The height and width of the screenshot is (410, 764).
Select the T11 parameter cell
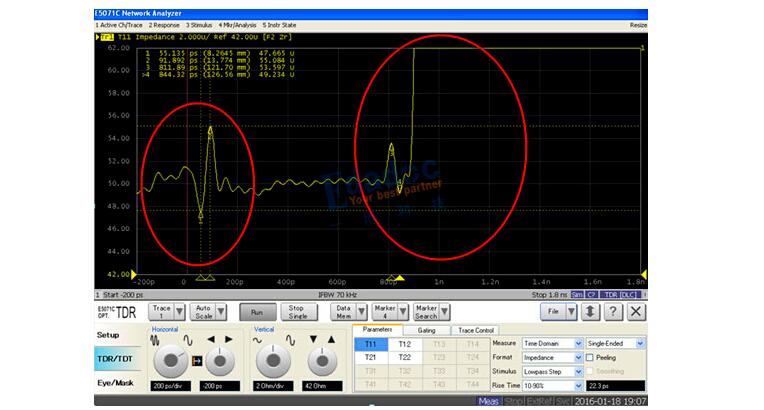pyautogui.click(x=371, y=344)
